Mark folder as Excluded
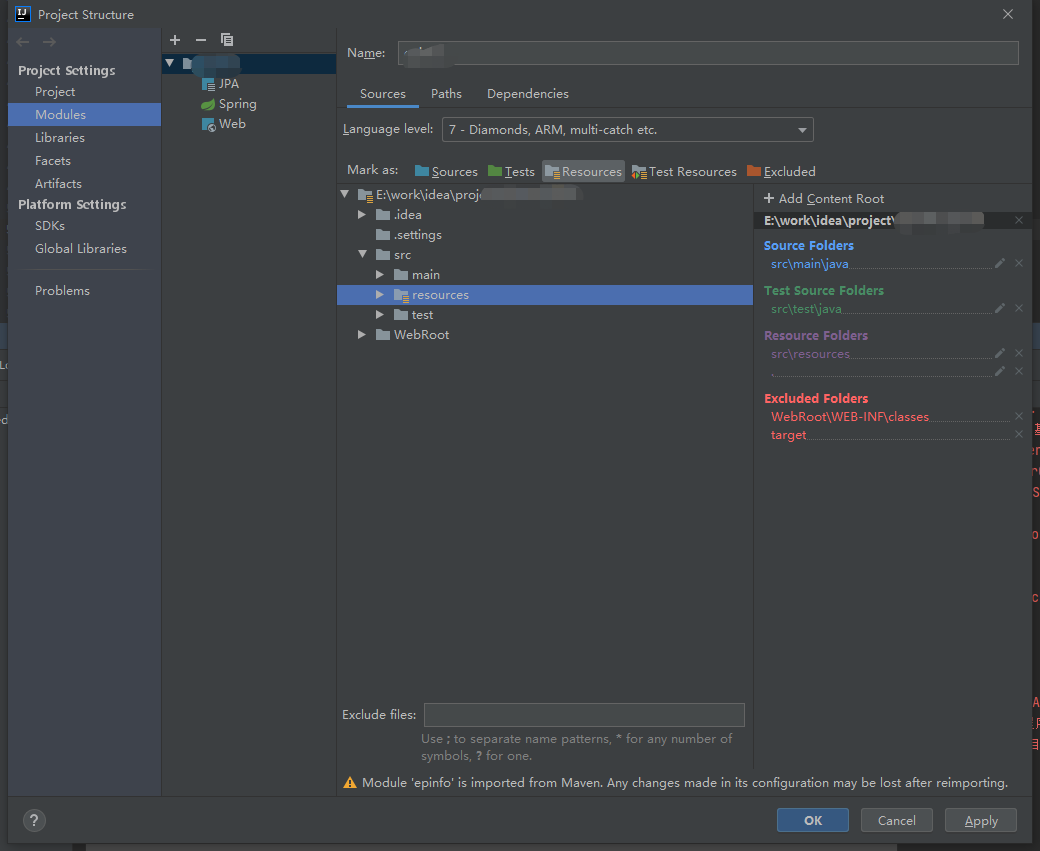The height and width of the screenshot is (851, 1040). tap(781, 172)
